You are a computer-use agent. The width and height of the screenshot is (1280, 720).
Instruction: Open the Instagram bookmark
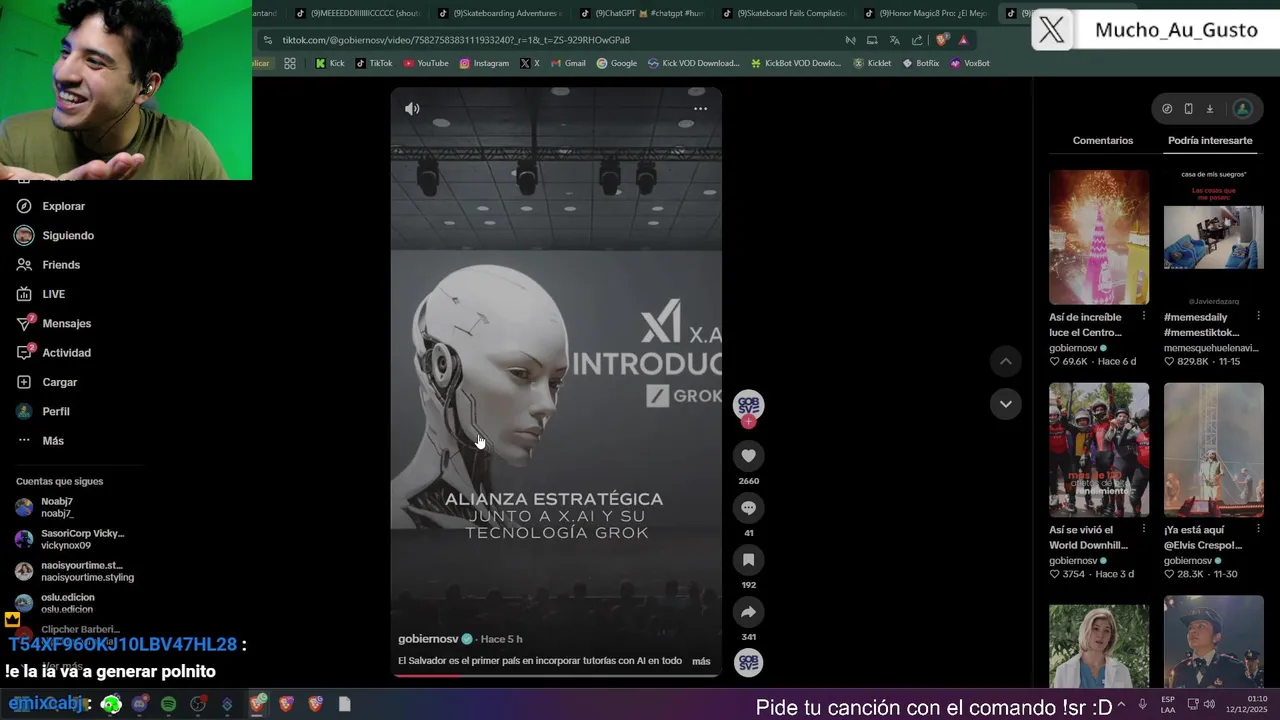[x=484, y=63]
